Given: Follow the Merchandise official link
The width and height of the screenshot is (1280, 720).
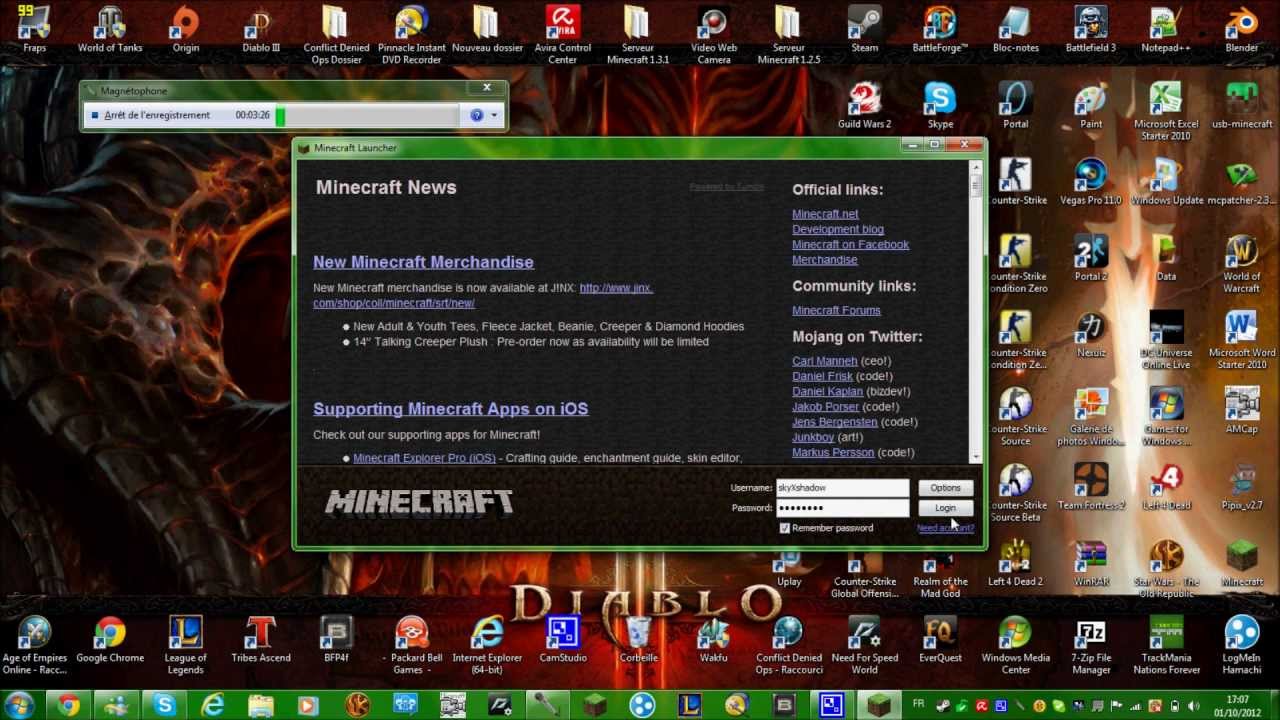Looking at the screenshot, I should click(x=825, y=260).
